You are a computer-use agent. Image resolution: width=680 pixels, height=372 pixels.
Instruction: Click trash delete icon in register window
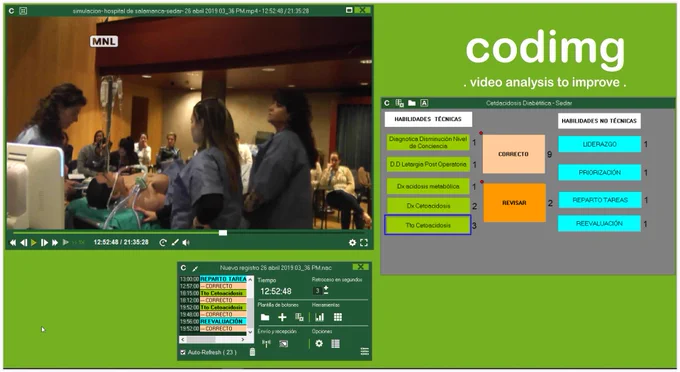pos(252,352)
